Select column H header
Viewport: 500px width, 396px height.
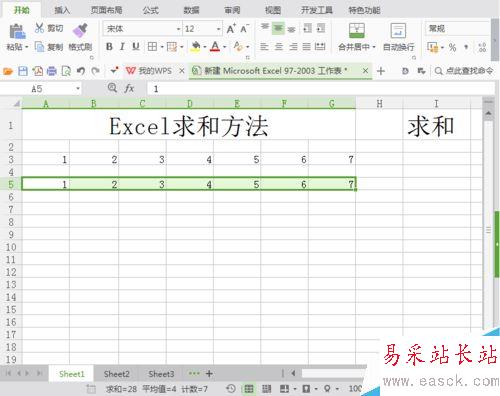(x=379, y=104)
